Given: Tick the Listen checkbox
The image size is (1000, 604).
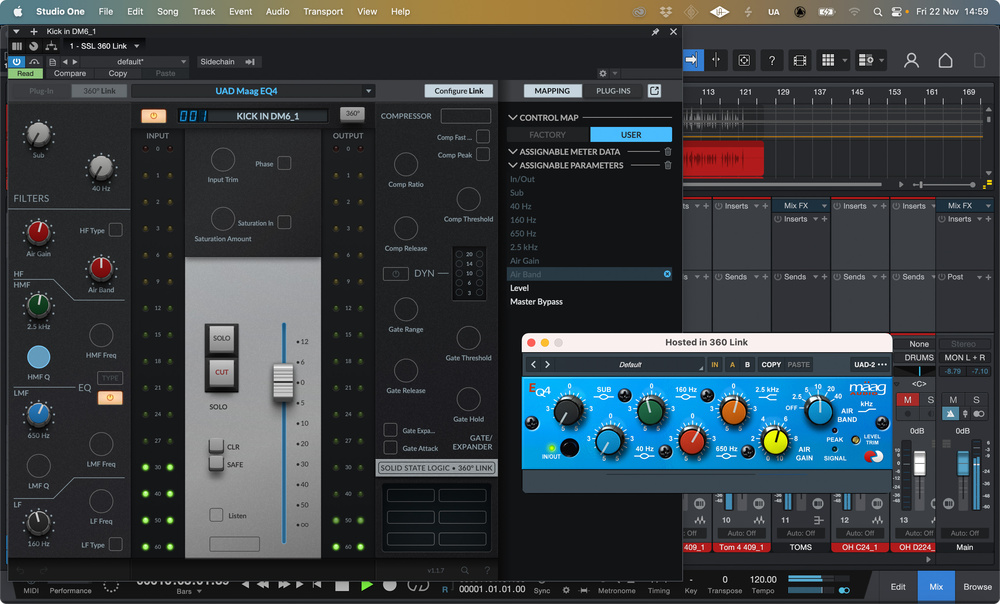Looking at the screenshot, I should click(216, 515).
